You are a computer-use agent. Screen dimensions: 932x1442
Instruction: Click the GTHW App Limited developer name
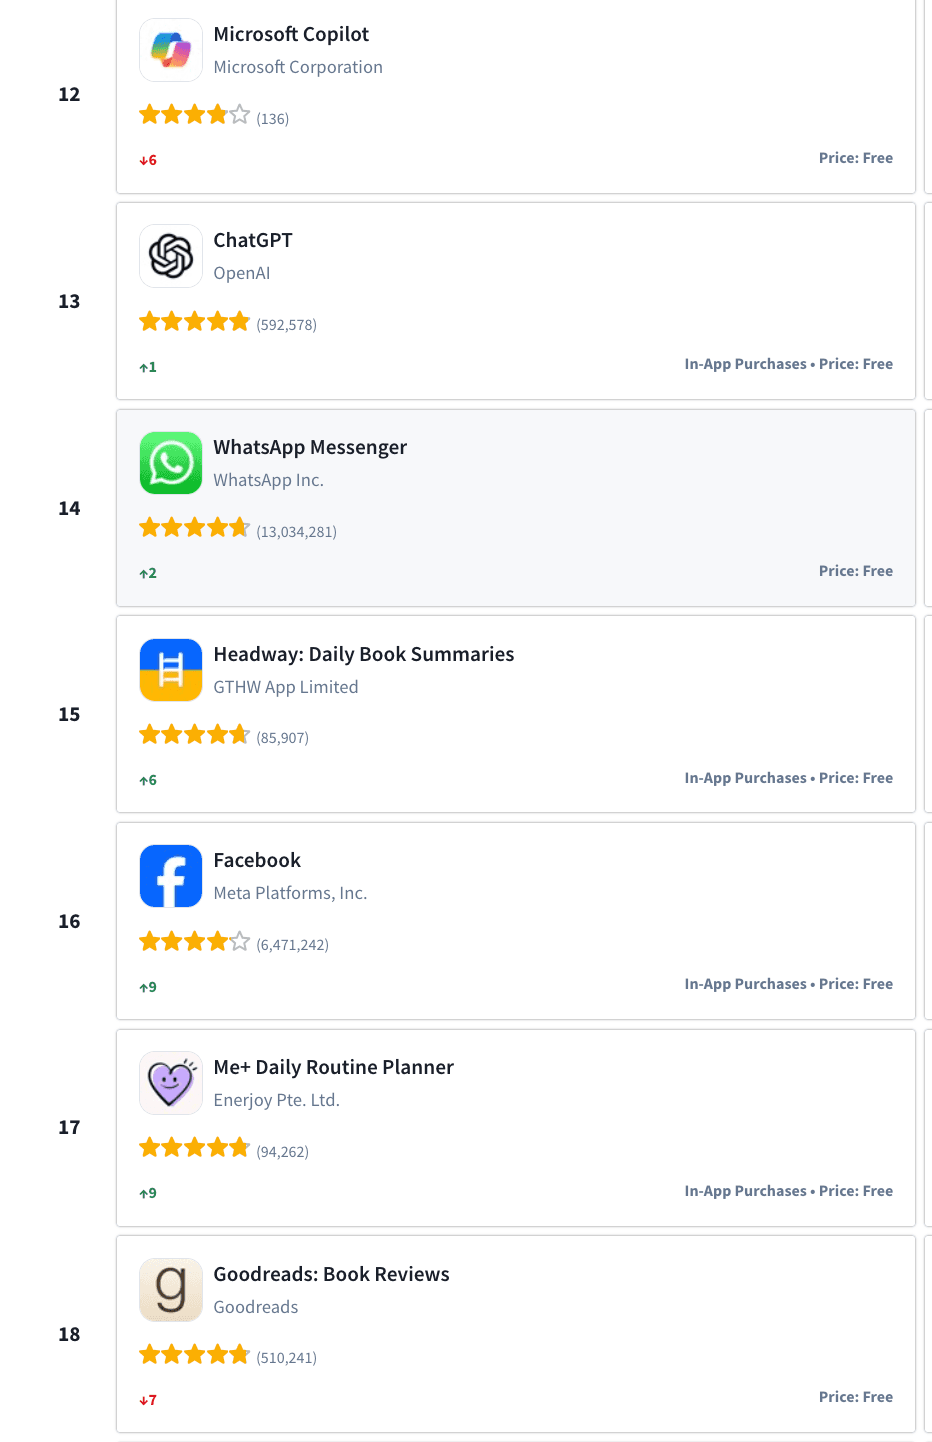point(286,687)
